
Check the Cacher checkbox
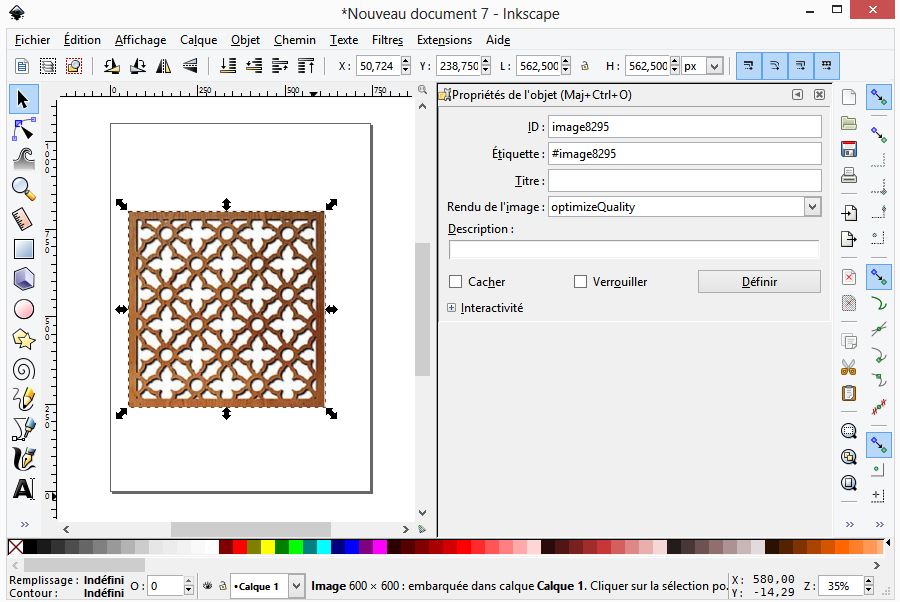click(x=455, y=281)
